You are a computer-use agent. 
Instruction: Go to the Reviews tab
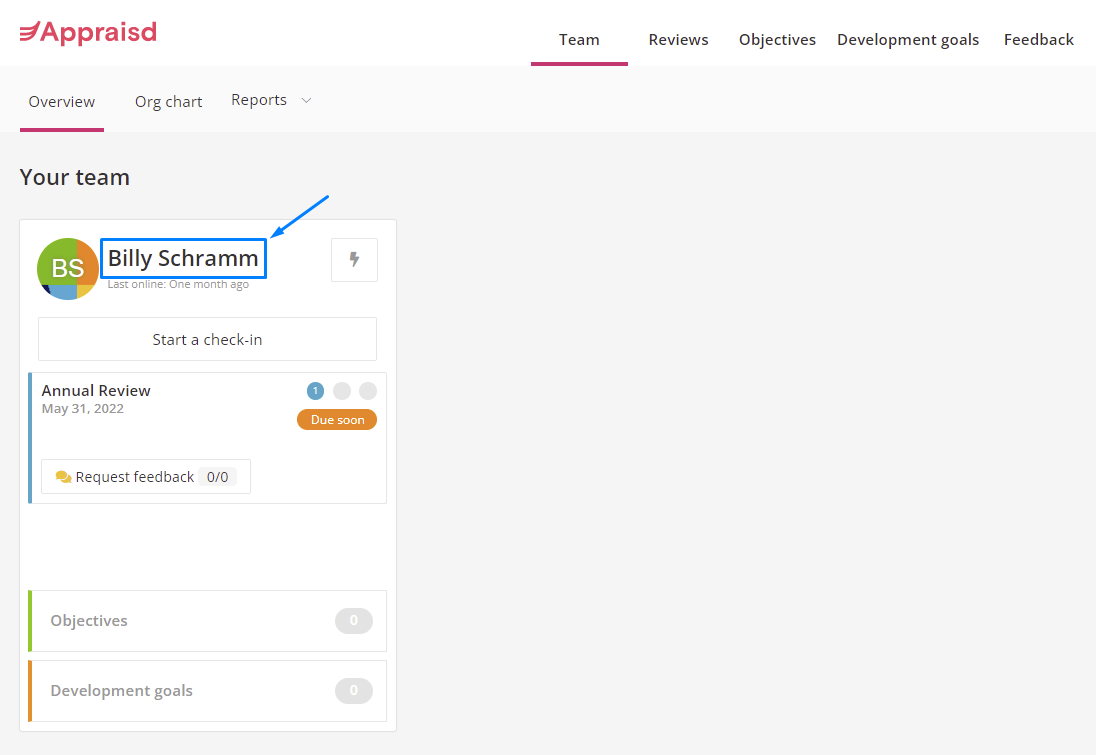tap(678, 40)
